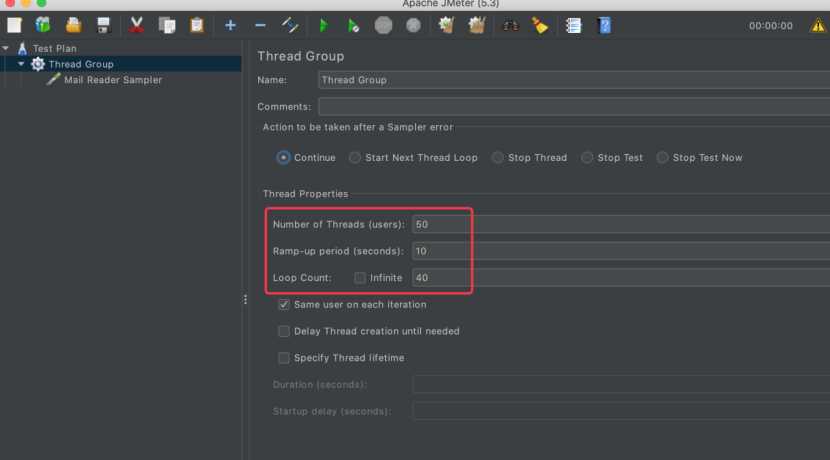This screenshot has height=460, width=830.
Task: Open Search with binoculars icon
Action: [510, 25]
